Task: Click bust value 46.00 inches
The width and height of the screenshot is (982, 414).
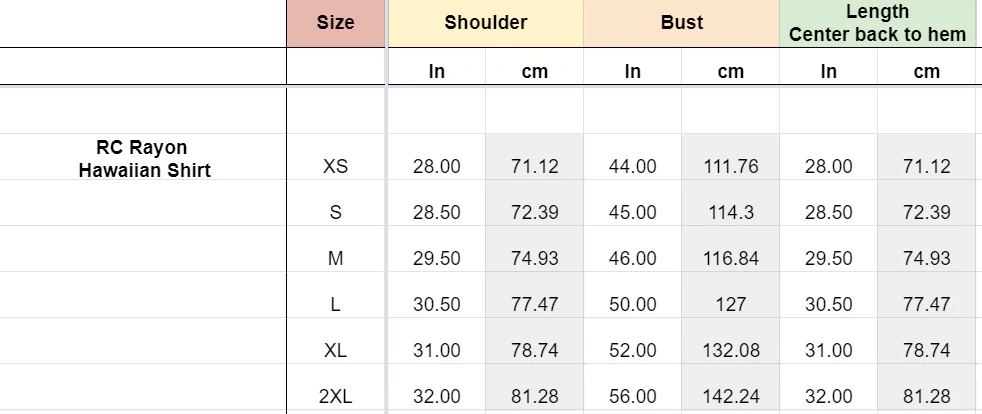Action: coord(633,259)
